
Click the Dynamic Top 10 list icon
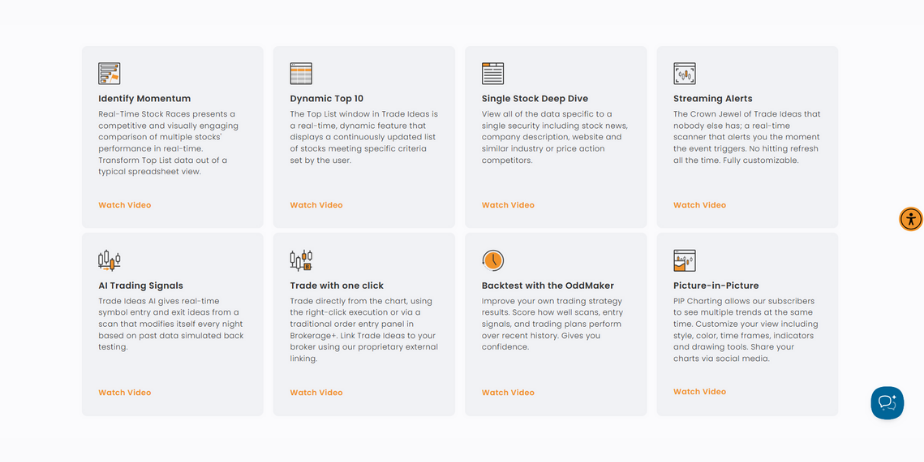(x=301, y=73)
